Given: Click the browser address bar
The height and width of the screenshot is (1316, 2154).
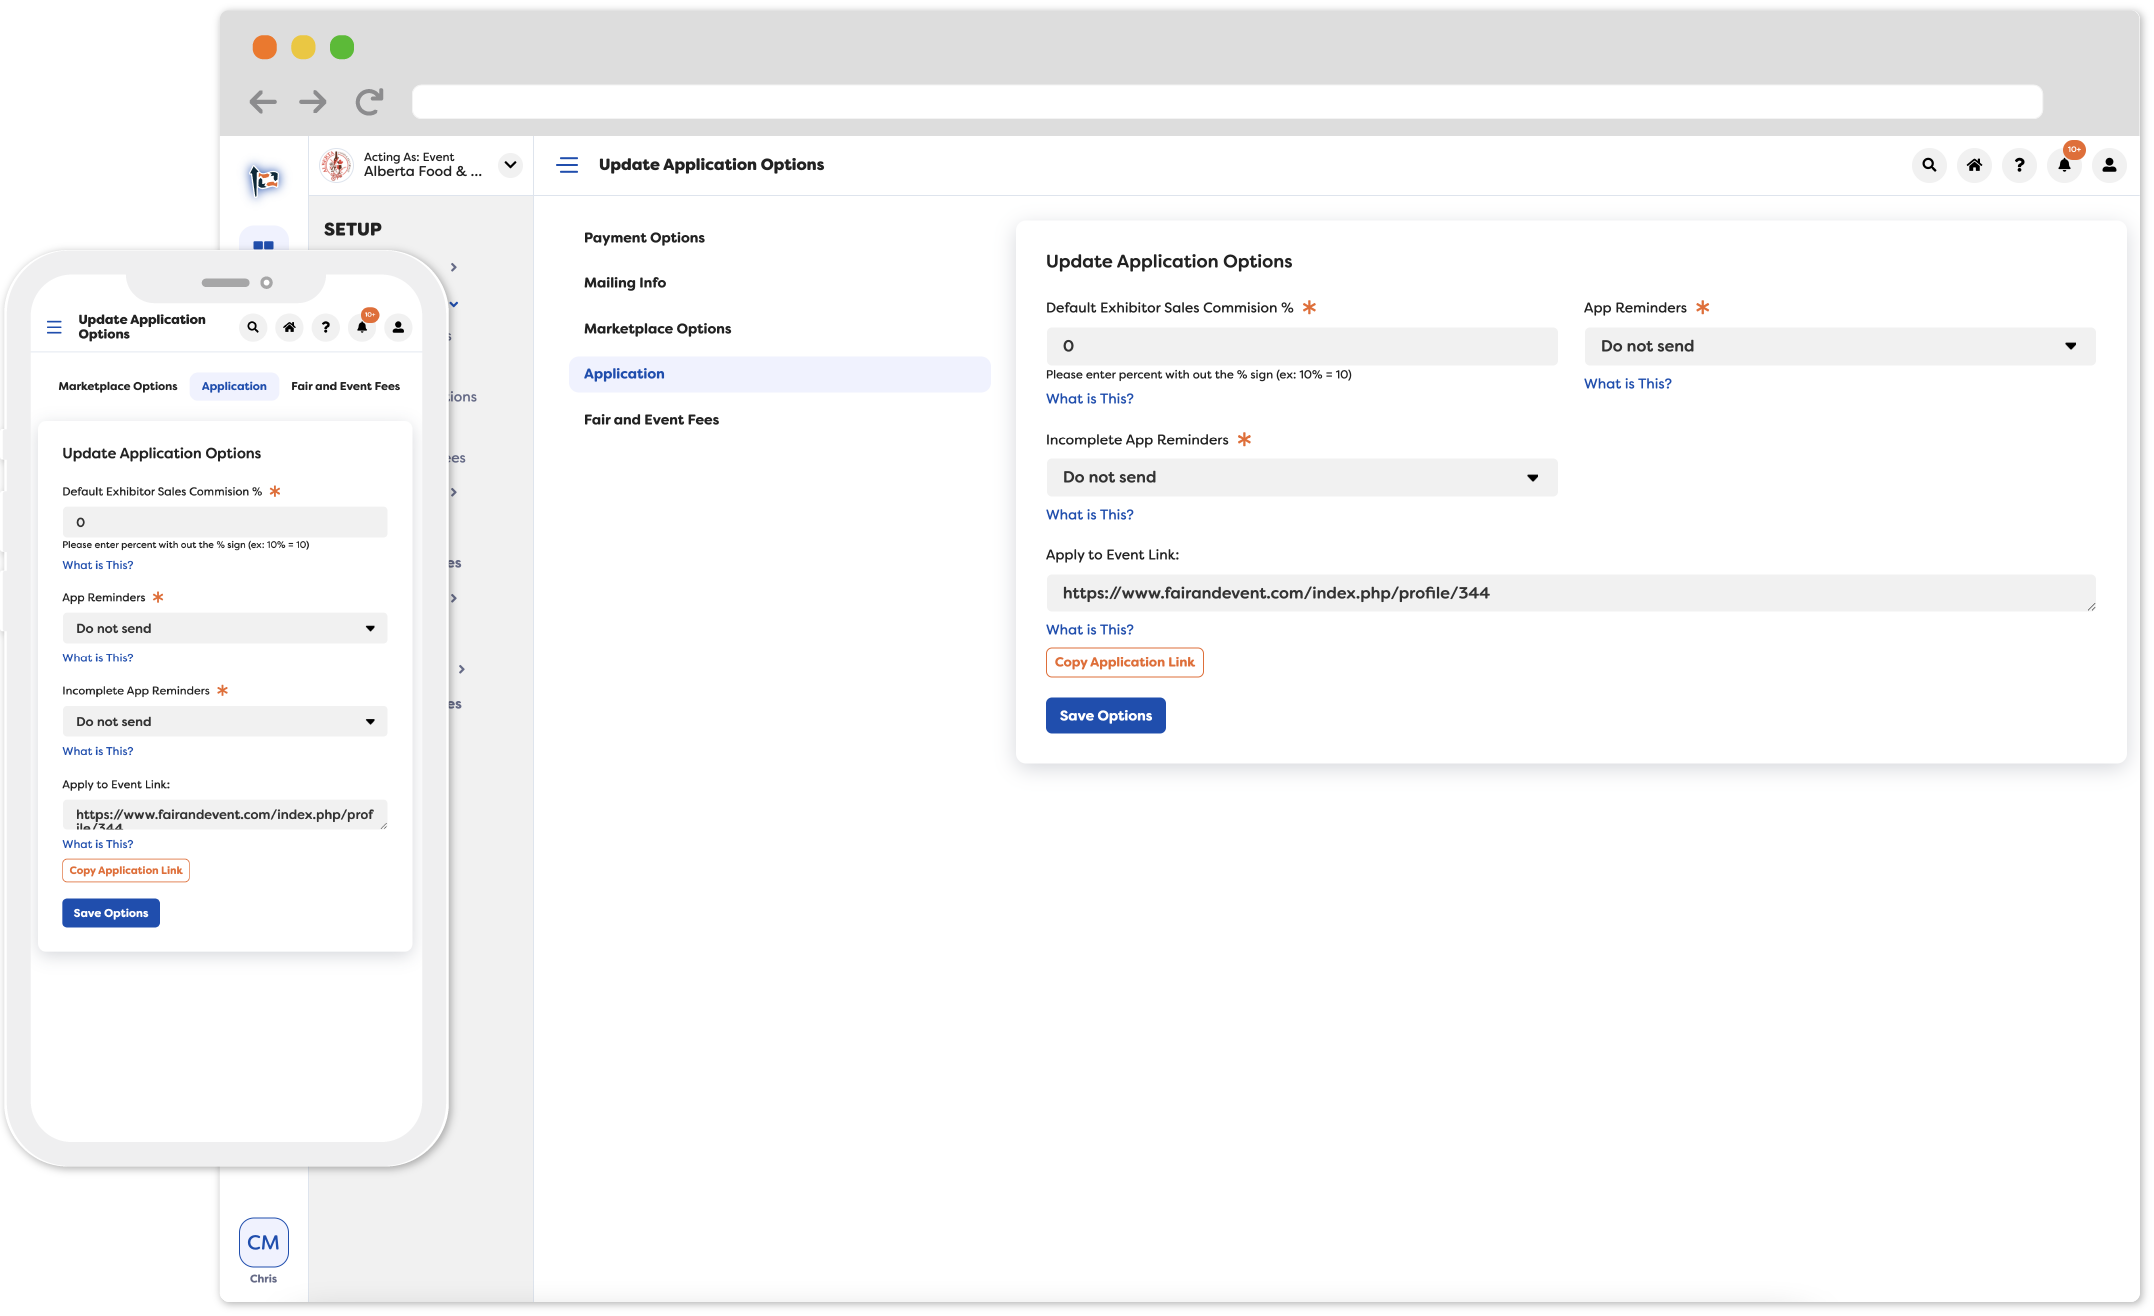Looking at the screenshot, I should pyautogui.click(x=1227, y=102).
